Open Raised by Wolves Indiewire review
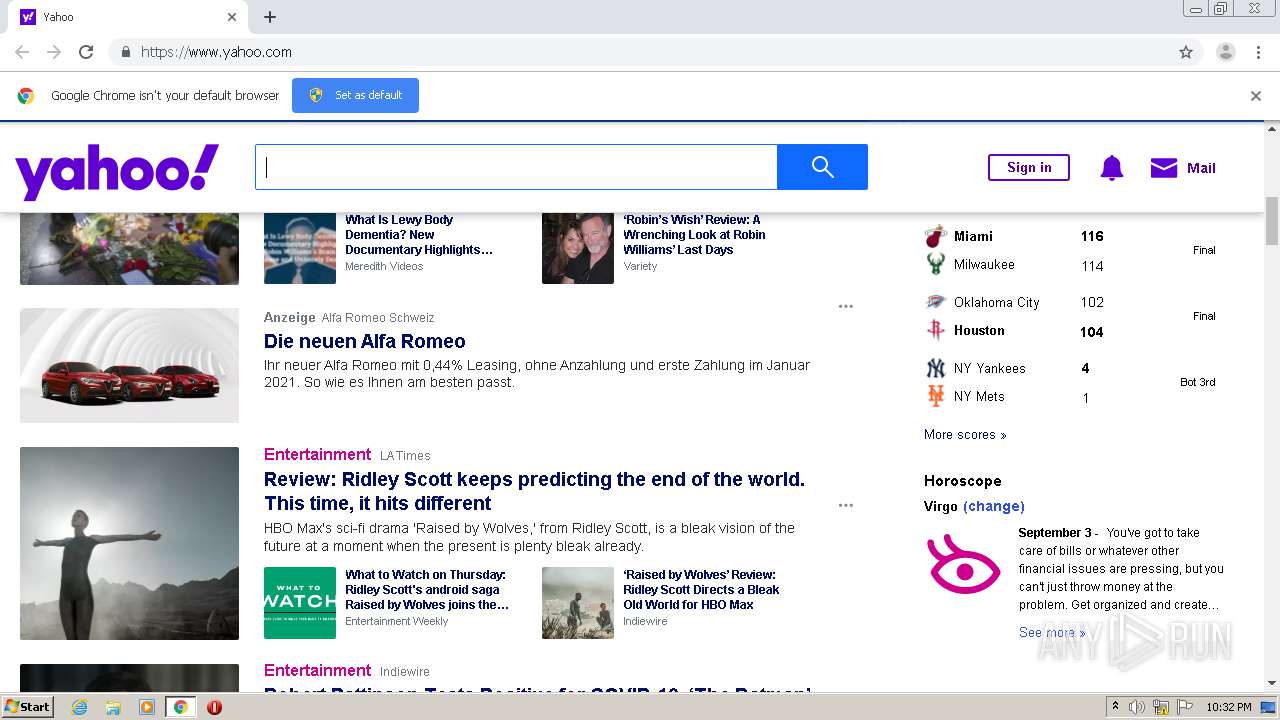1280x720 pixels. tap(701, 589)
